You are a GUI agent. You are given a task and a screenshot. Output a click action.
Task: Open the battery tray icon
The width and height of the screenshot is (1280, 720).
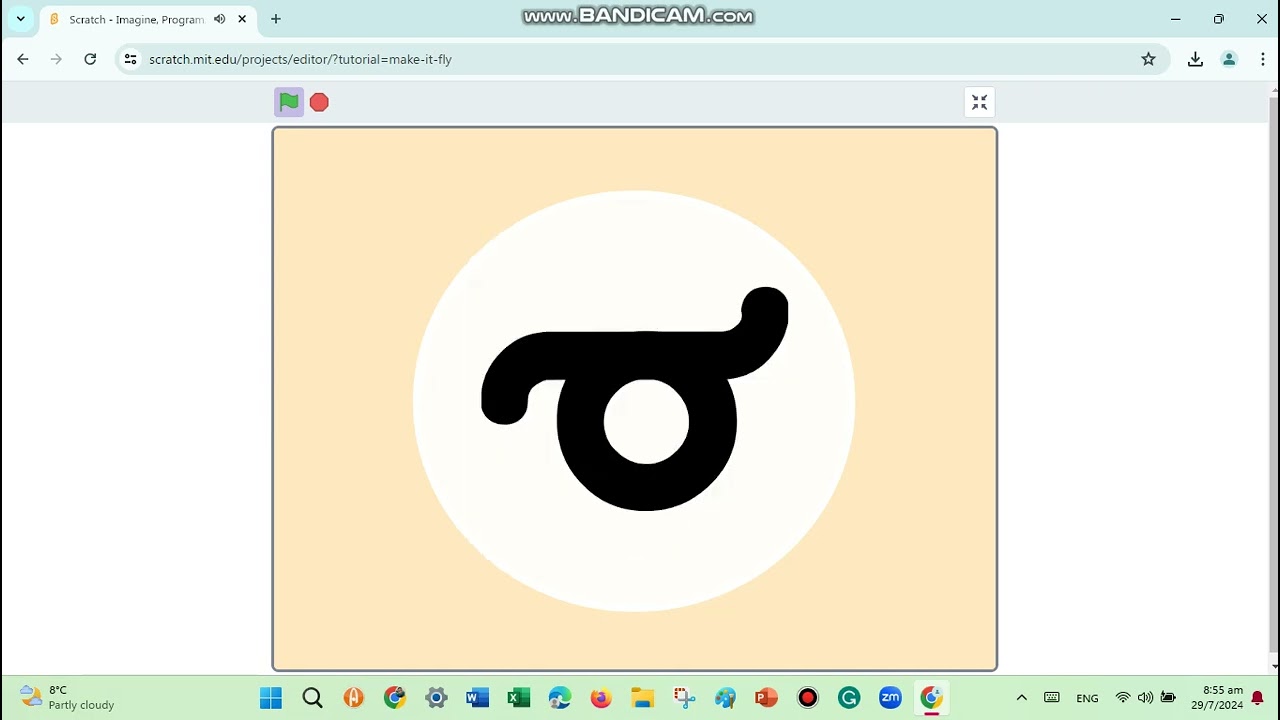tap(1168, 698)
